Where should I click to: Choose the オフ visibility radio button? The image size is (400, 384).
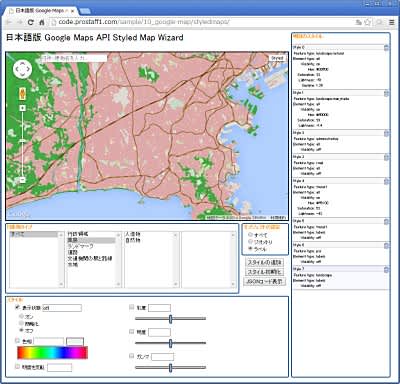point(22,330)
